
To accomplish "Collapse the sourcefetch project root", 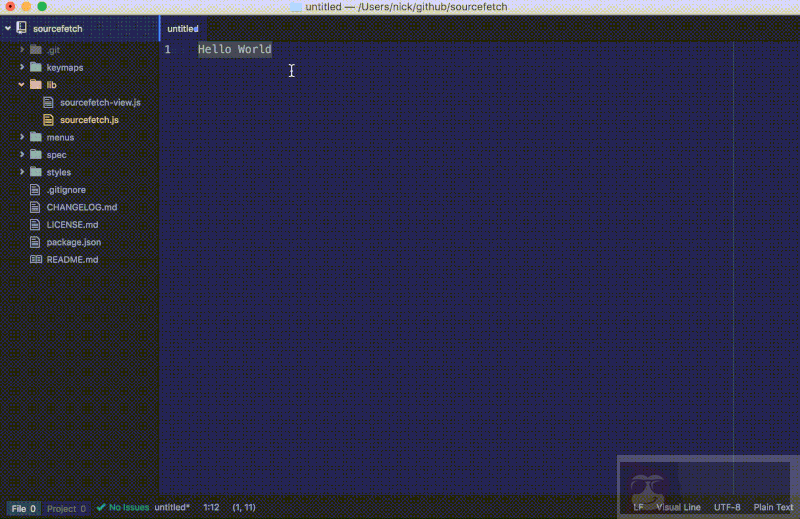I will [8, 29].
